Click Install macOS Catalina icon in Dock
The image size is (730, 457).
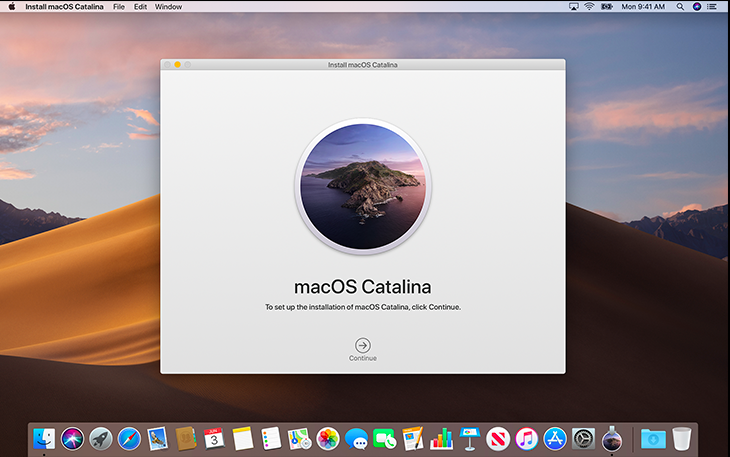tap(612, 438)
